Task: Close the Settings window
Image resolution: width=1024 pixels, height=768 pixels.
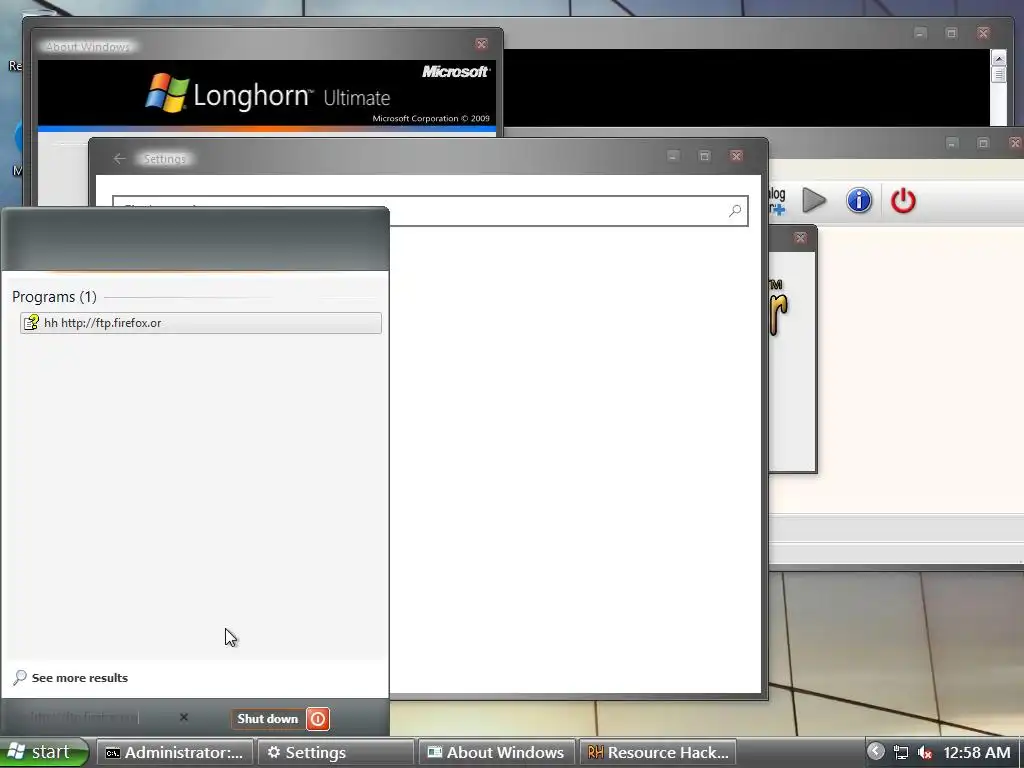Action: coord(736,155)
